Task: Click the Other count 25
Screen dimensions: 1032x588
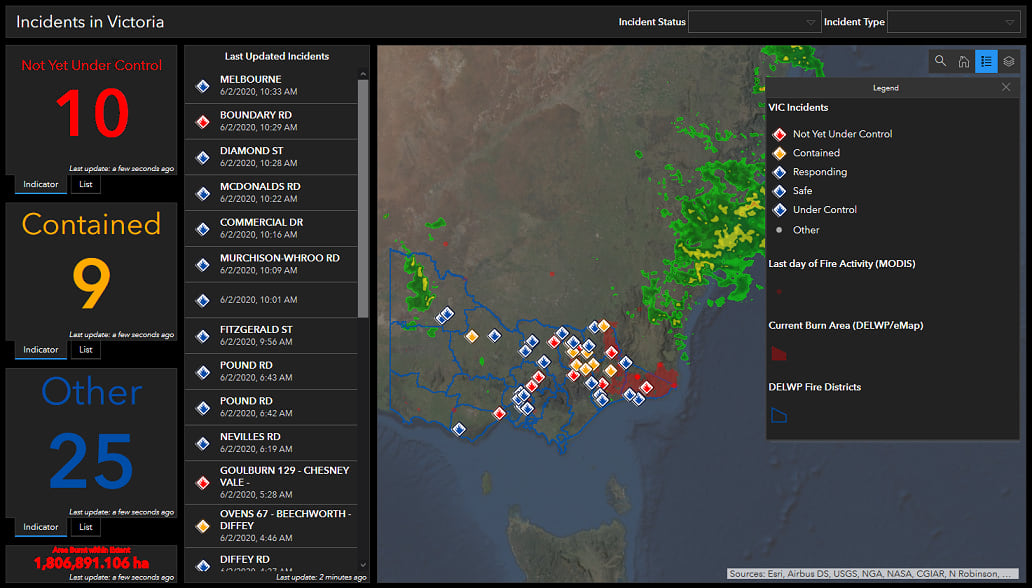Action: 91,460
